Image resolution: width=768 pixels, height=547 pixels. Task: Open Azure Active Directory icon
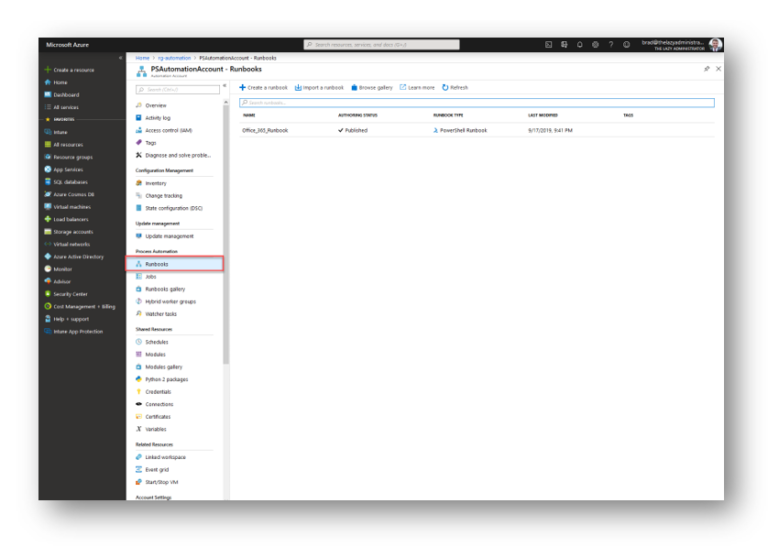(48, 257)
